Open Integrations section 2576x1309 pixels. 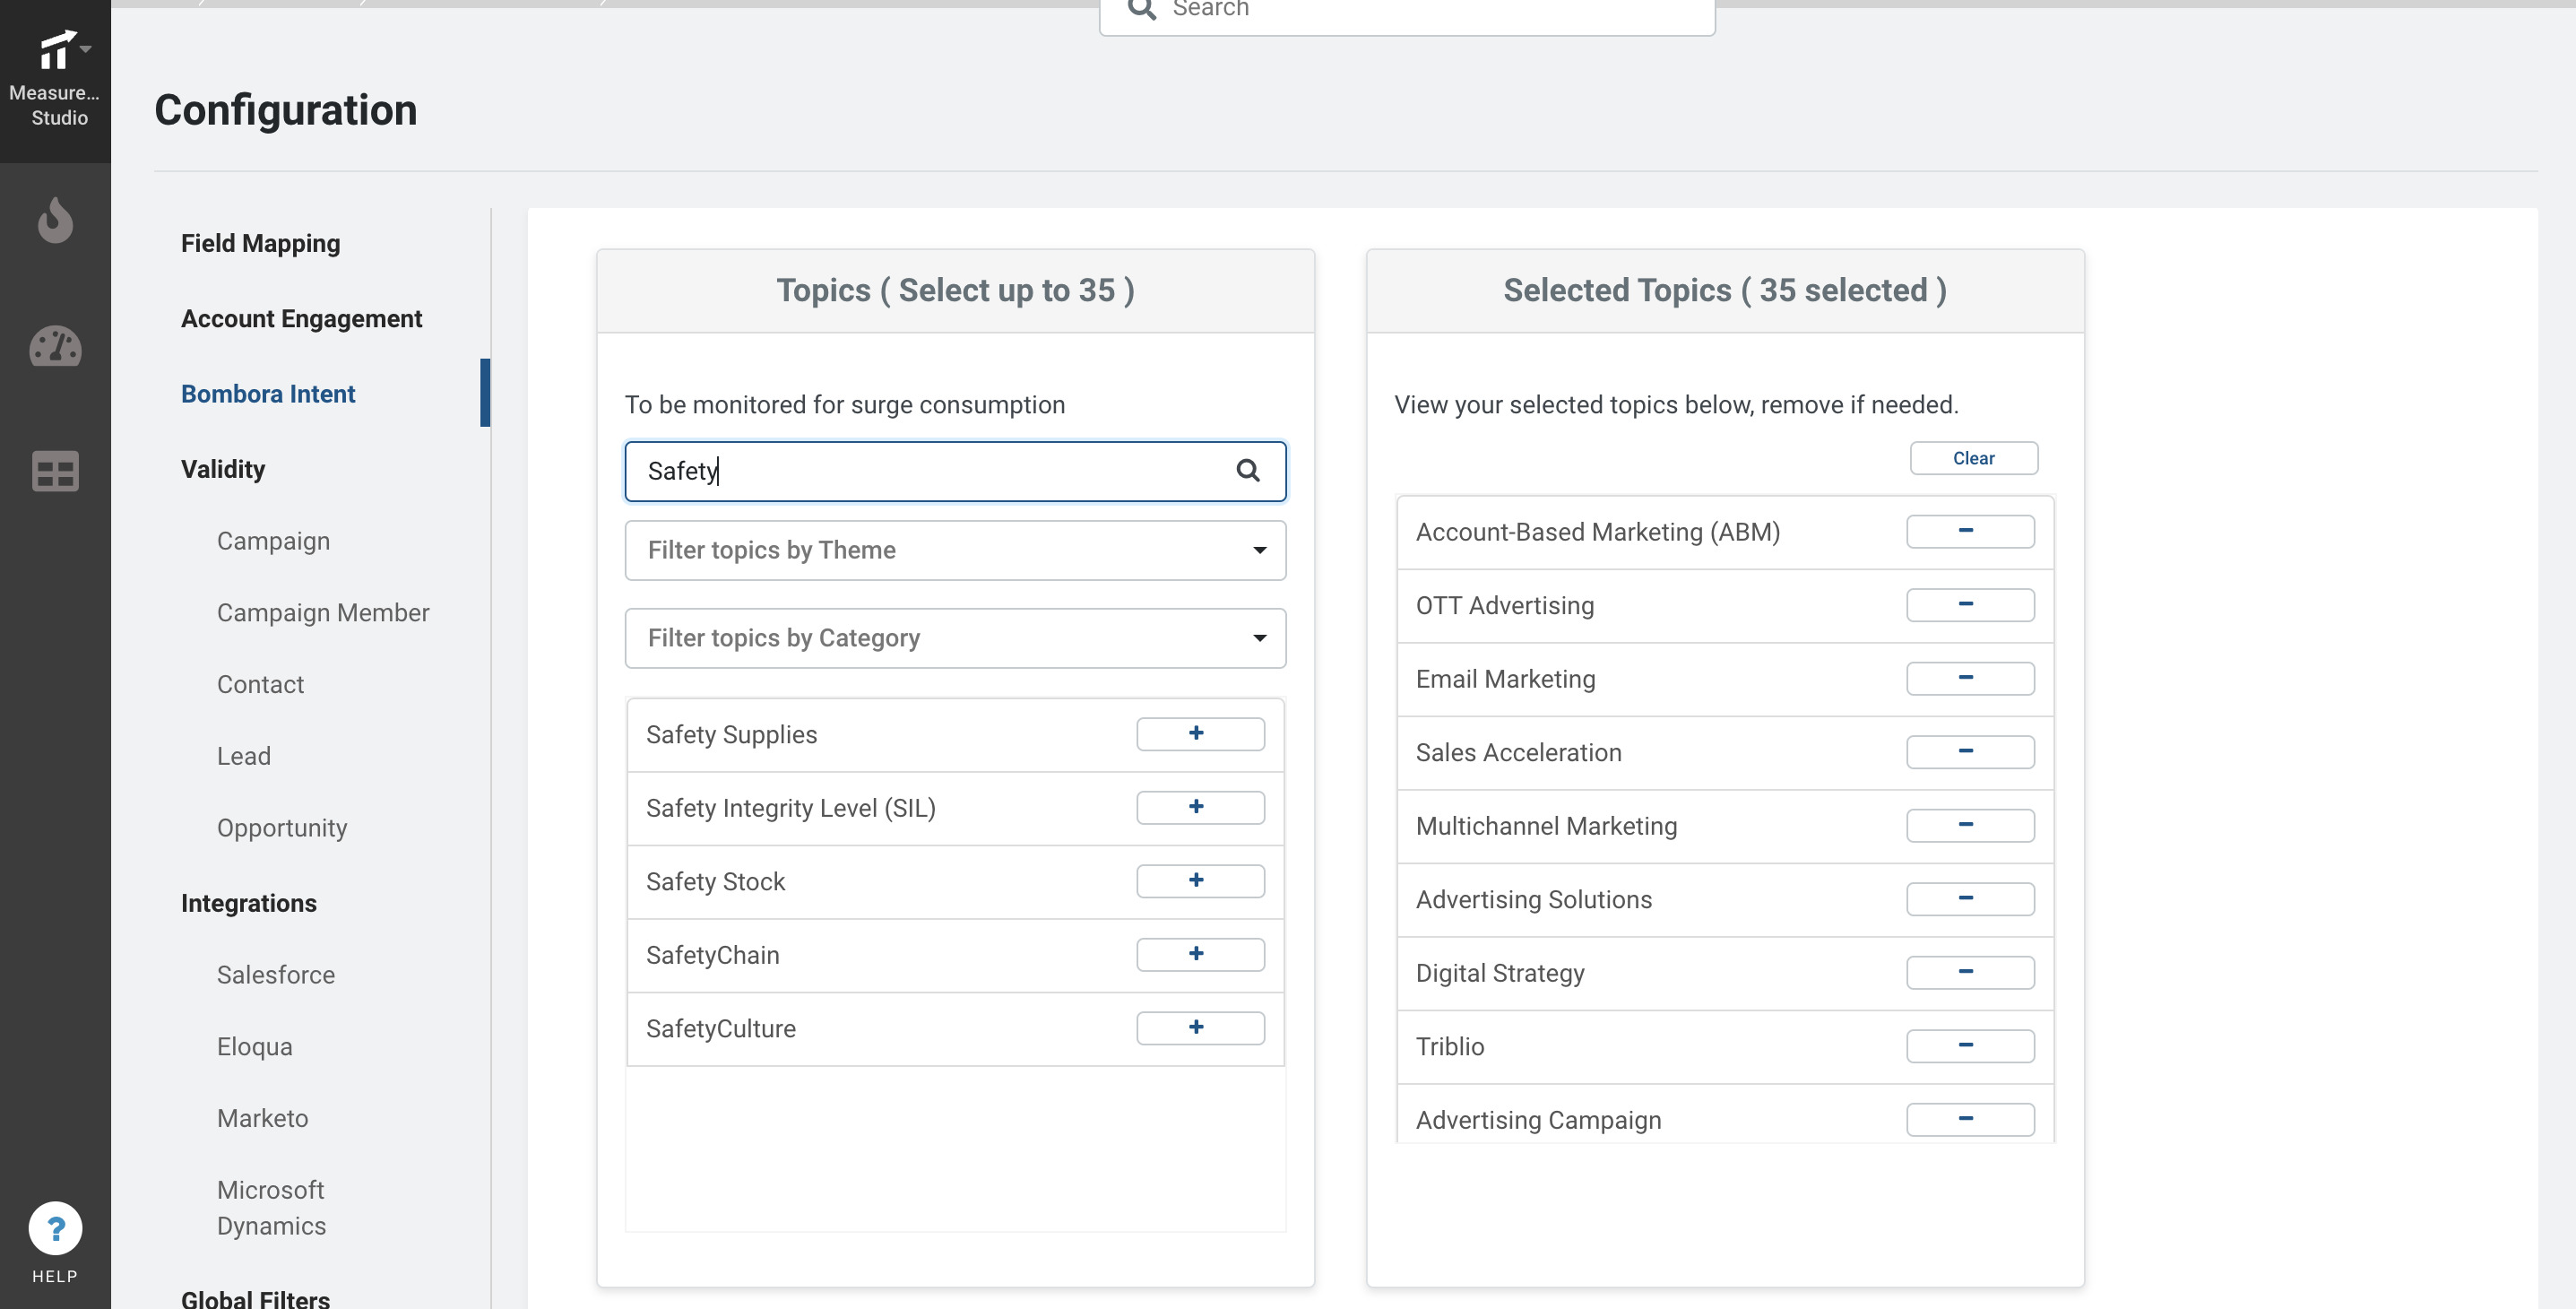point(249,902)
